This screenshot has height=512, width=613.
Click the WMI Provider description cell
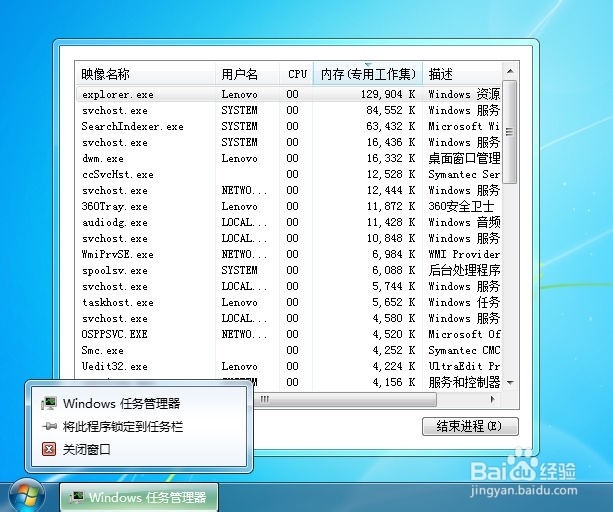(x=464, y=254)
